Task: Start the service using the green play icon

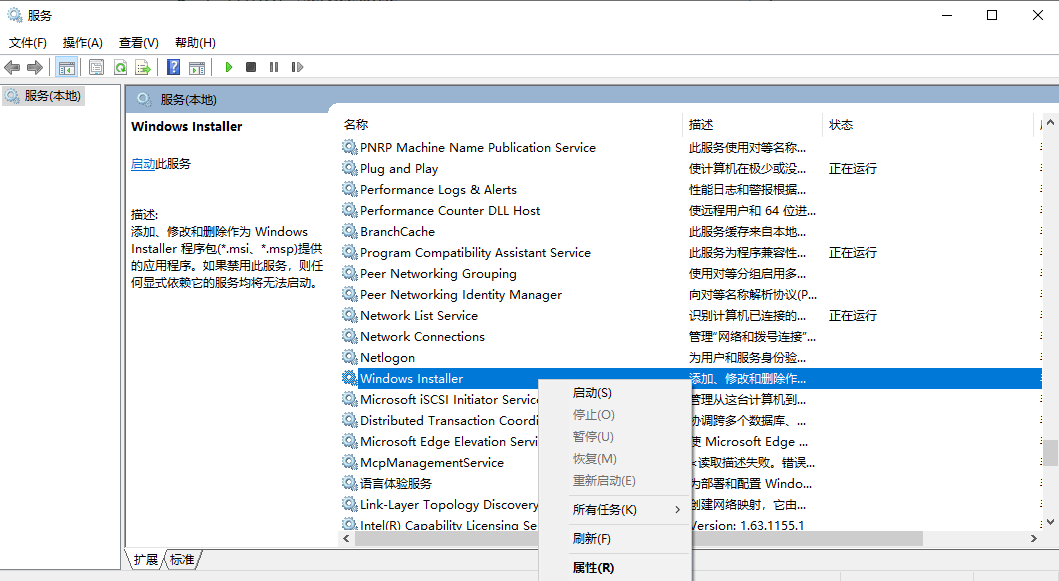Action: 229,67
